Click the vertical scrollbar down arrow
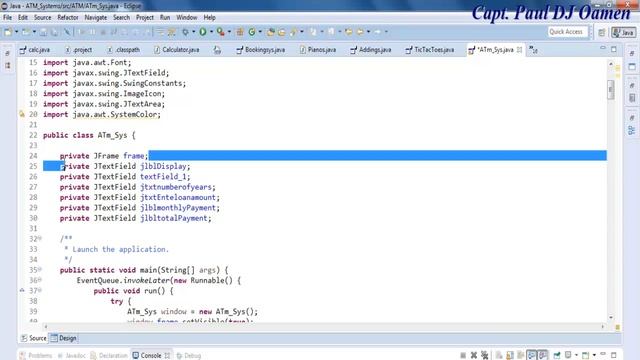Viewport: 640px width, 360px height. [x=611, y=318]
